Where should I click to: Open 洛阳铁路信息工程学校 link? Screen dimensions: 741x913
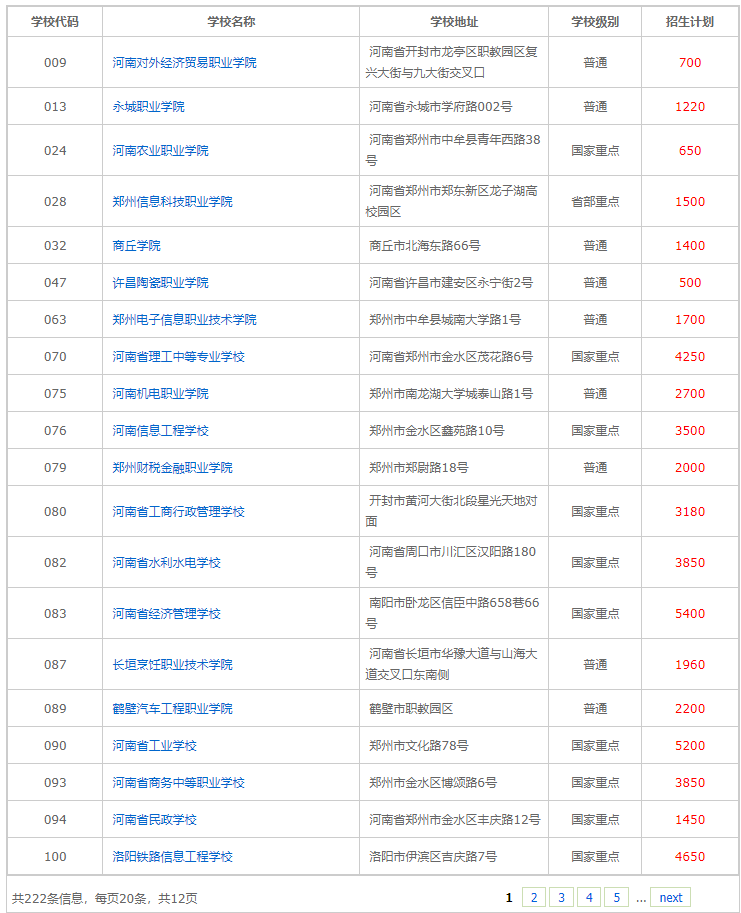coord(172,856)
